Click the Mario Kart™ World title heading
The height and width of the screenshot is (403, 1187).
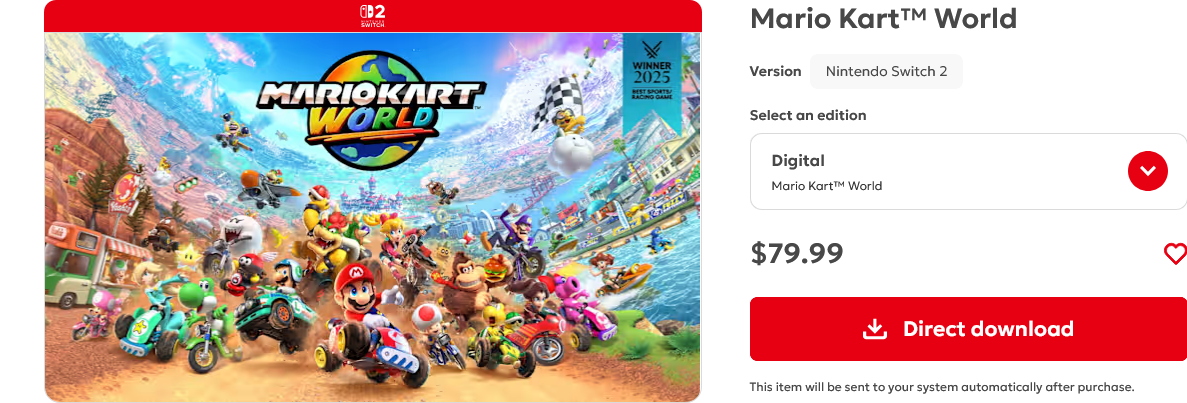point(883,18)
